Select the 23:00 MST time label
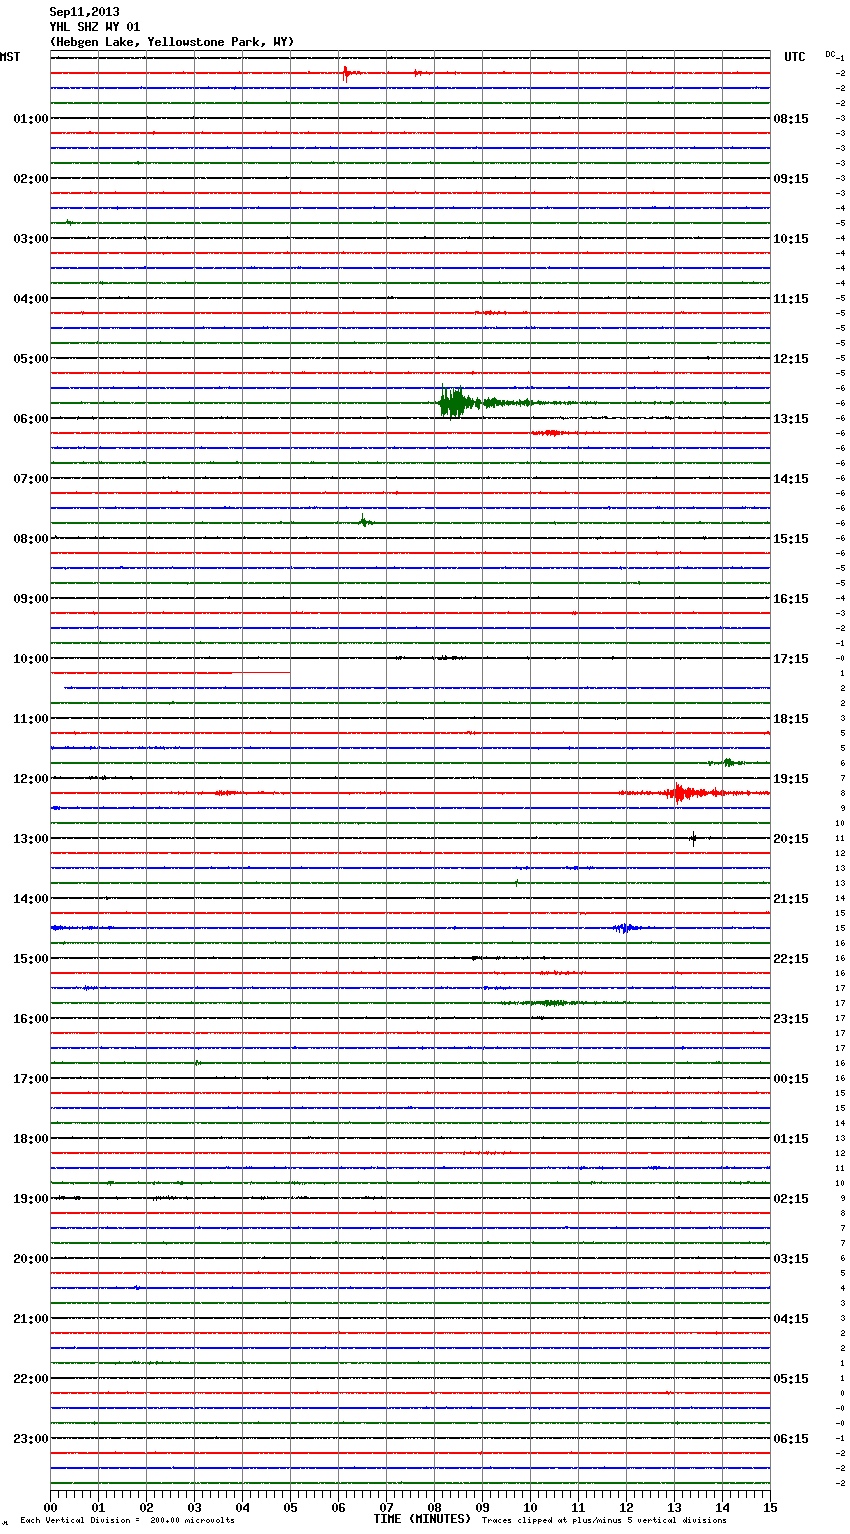The height and width of the screenshot is (1534, 850). click(x=30, y=1439)
